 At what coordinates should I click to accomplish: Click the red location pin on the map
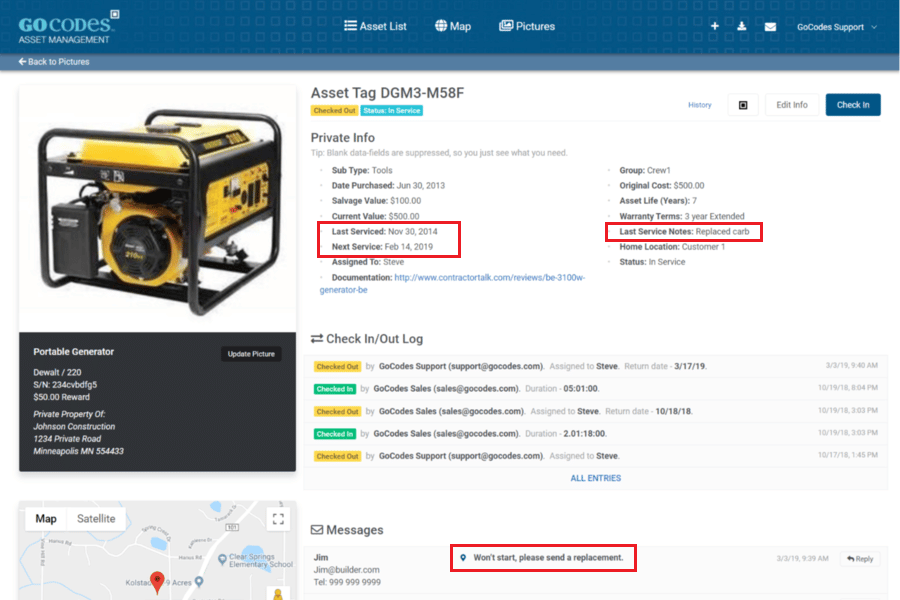(x=157, y=581)
